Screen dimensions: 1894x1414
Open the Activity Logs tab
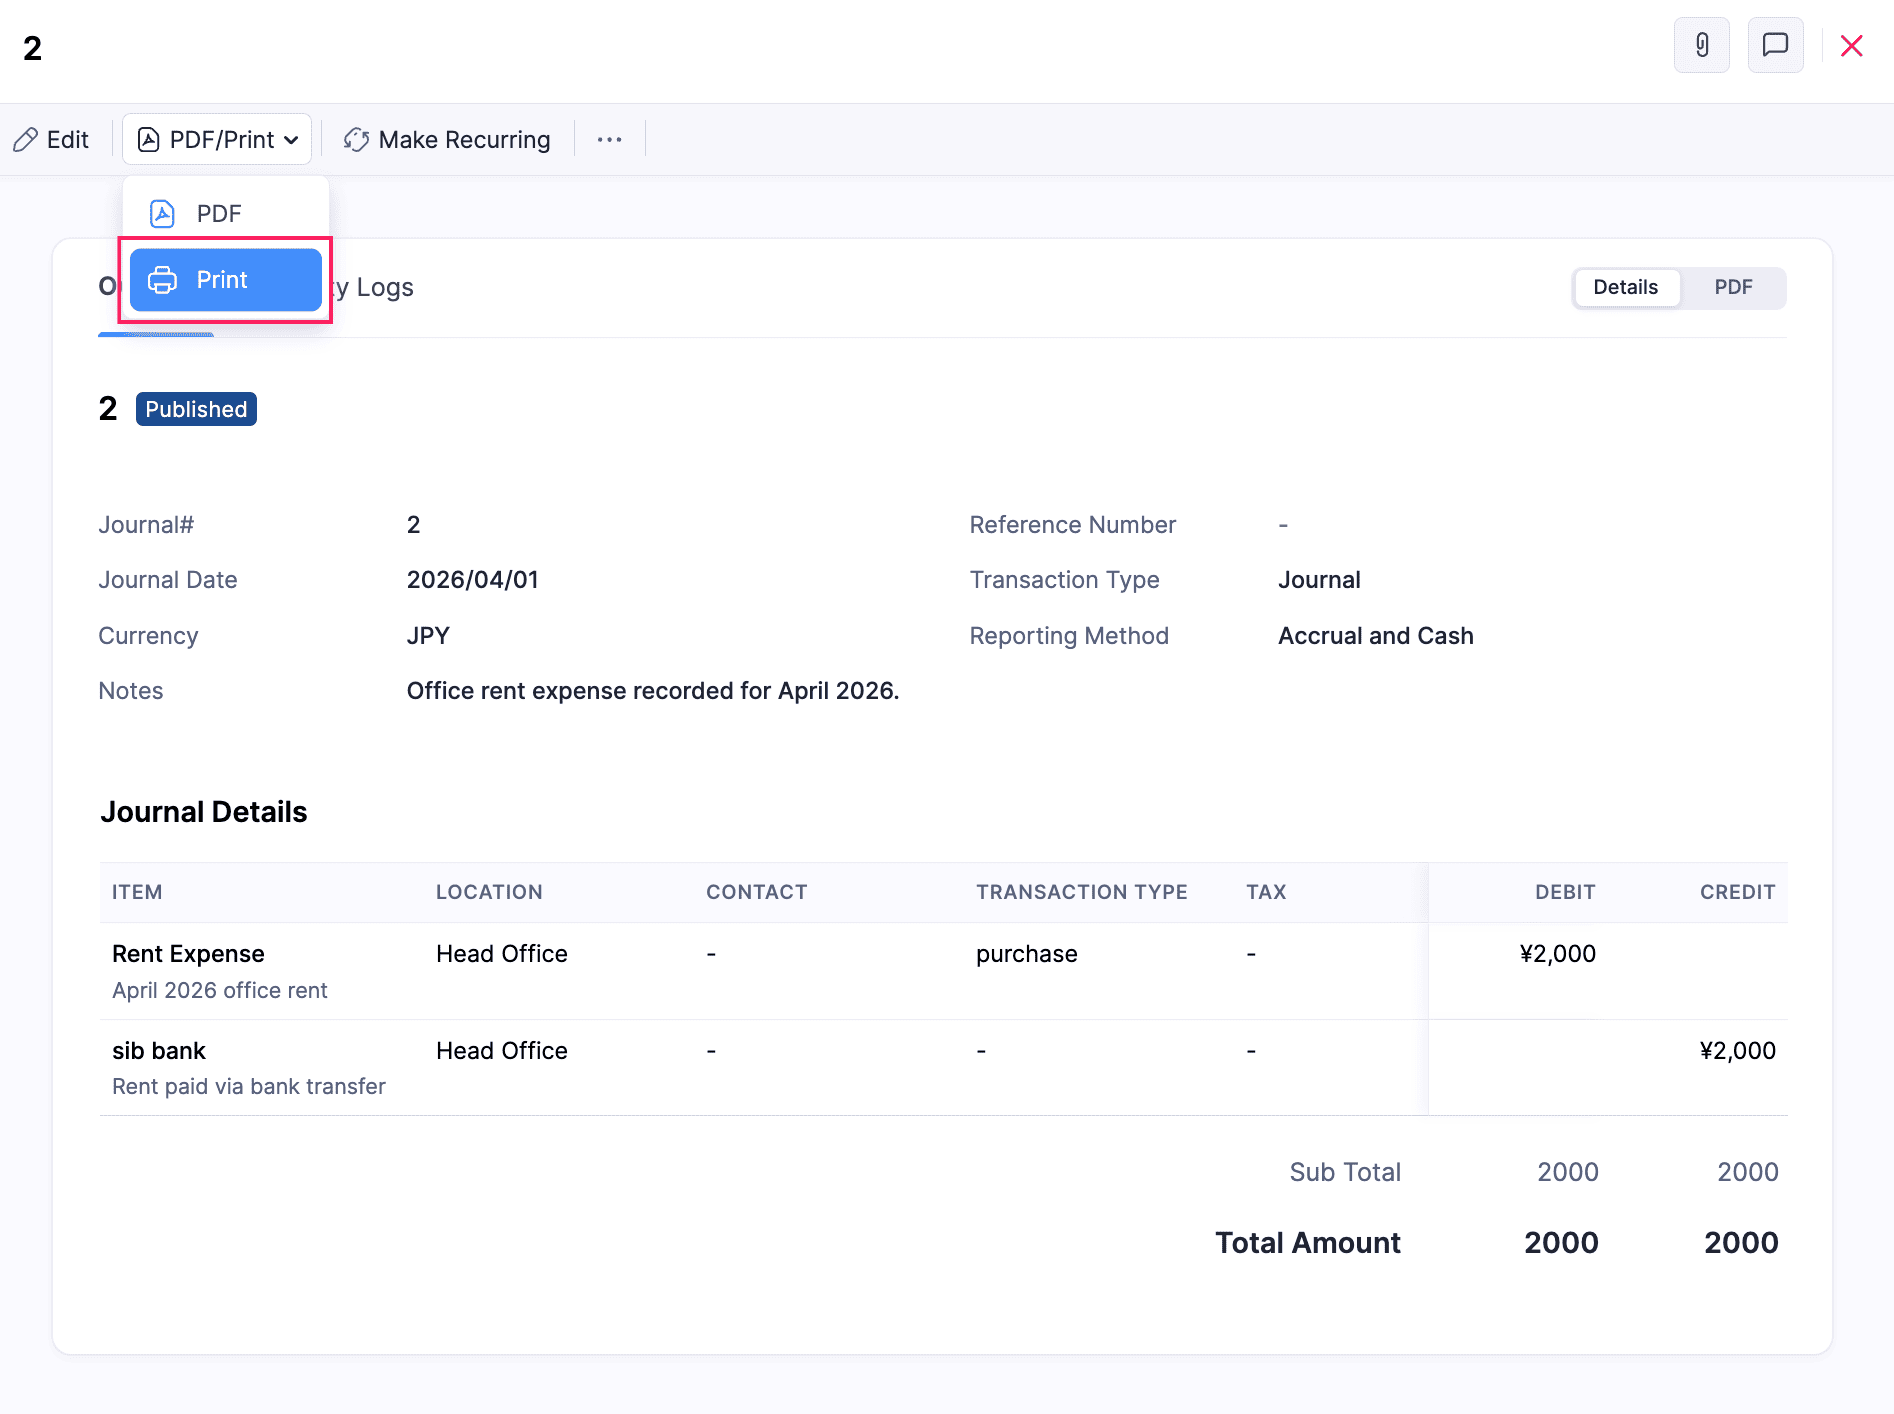tap(374, 288)
